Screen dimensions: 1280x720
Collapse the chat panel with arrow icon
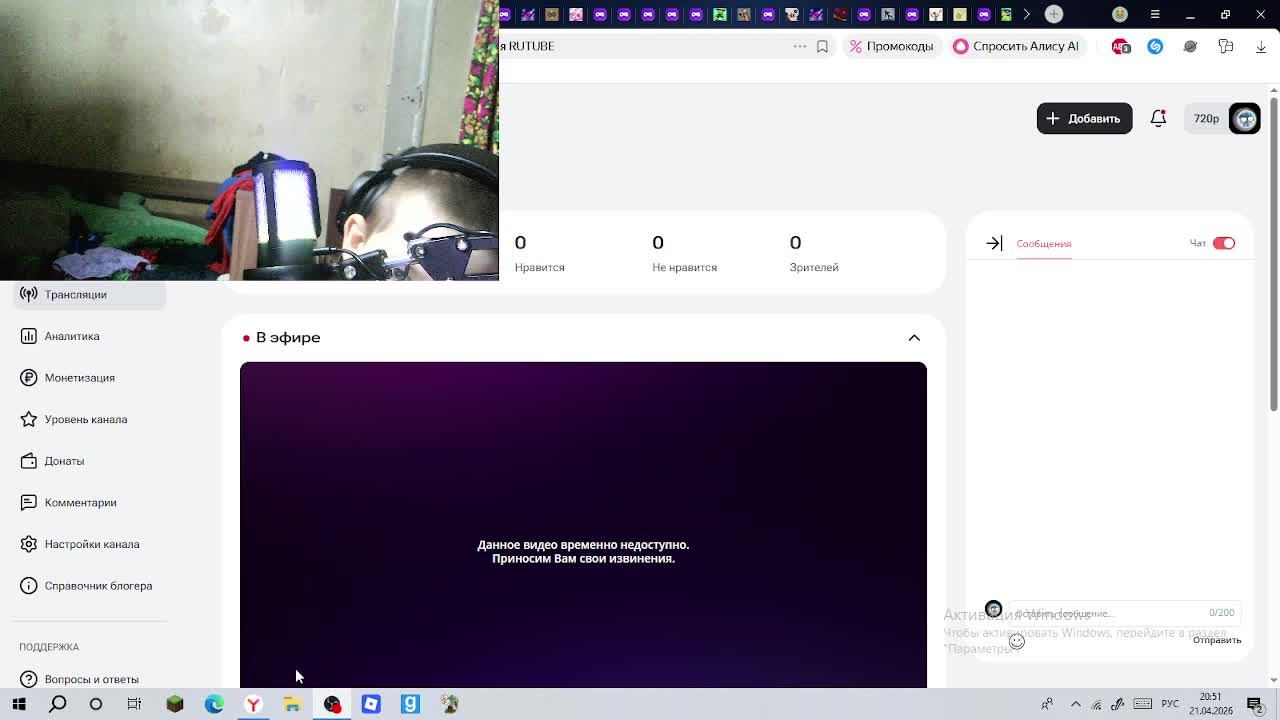point(994,243)
